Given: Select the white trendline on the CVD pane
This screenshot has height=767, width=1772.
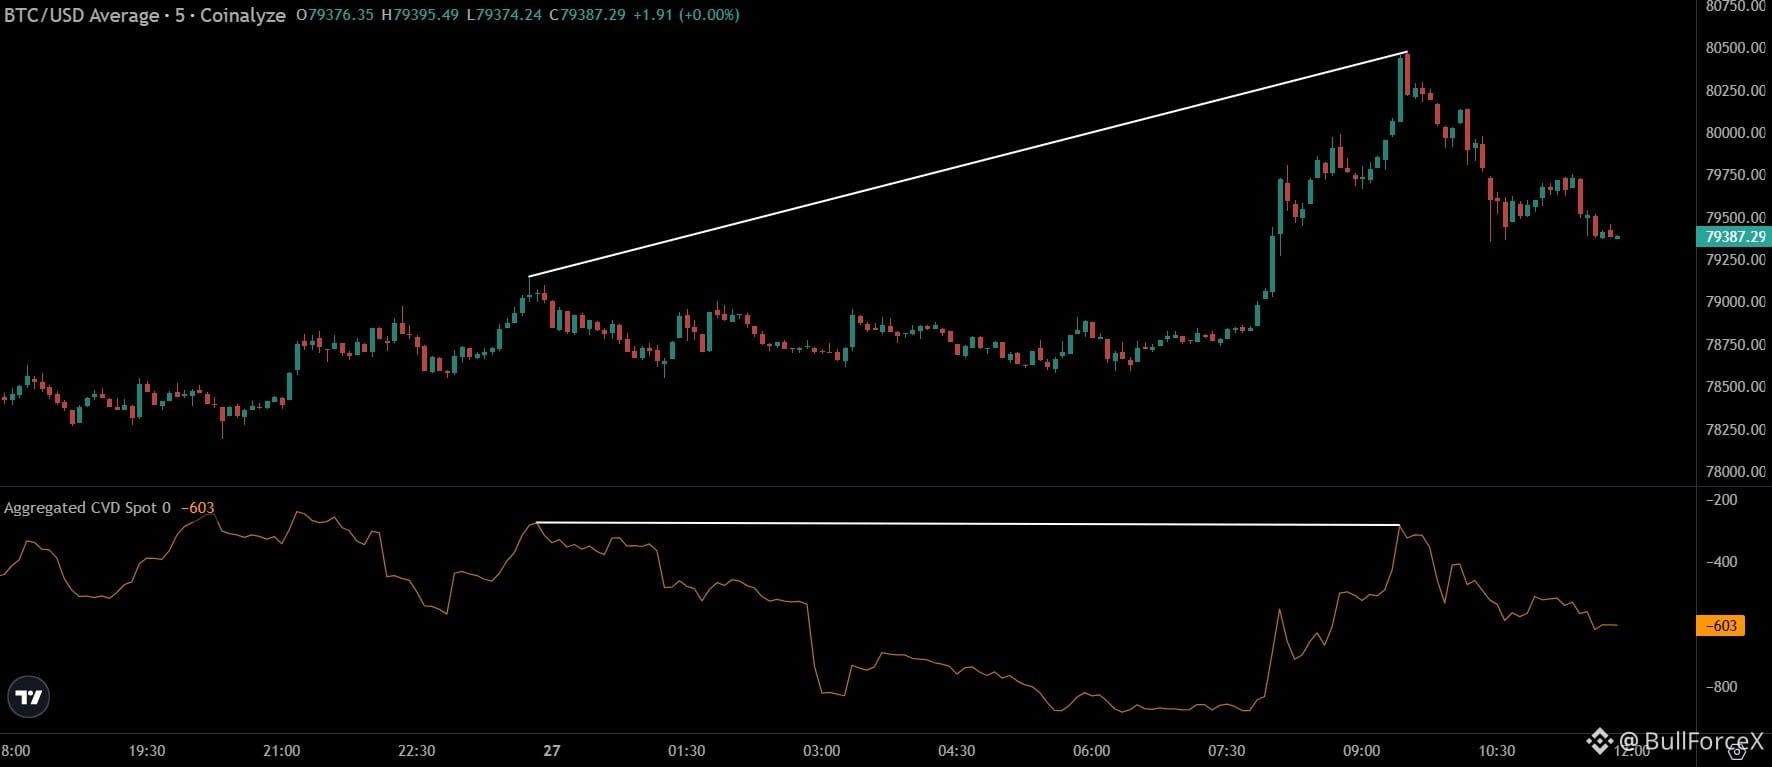Looking at the screenshot, I should (968, 524).
